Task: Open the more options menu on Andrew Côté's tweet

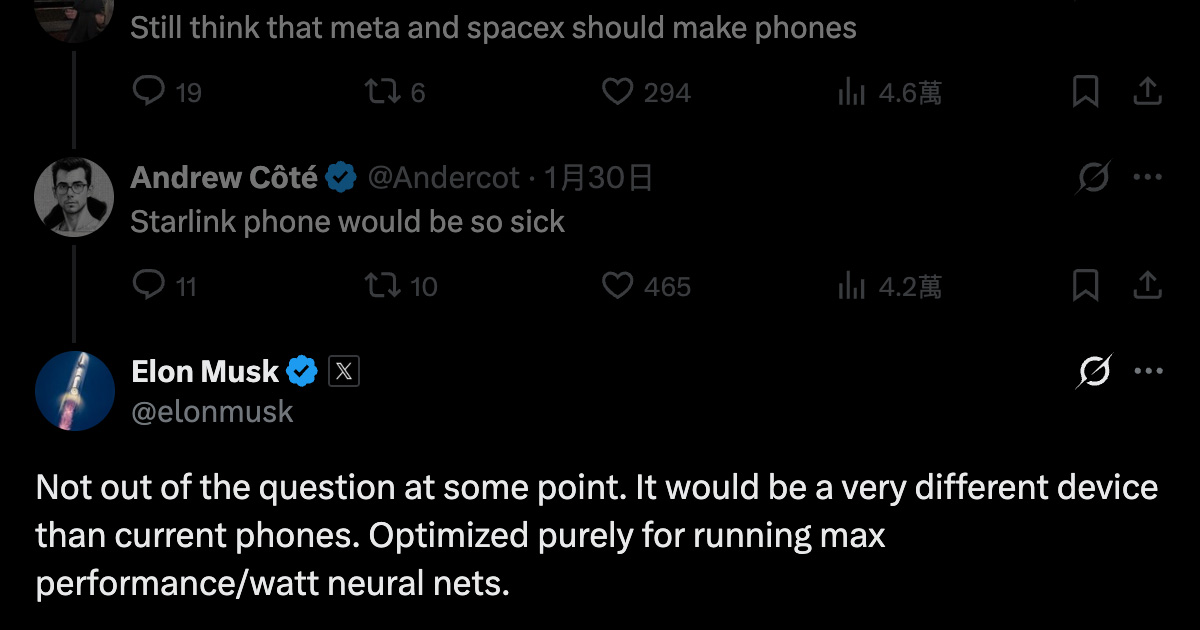Action: (x=1148, y=176)
